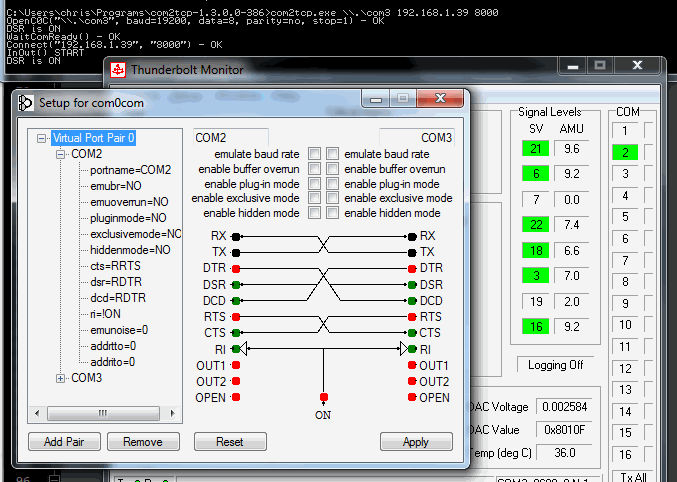Click the COM2 CTS green pin
Screen dimensions: 677x482
[x=236, y=333]
